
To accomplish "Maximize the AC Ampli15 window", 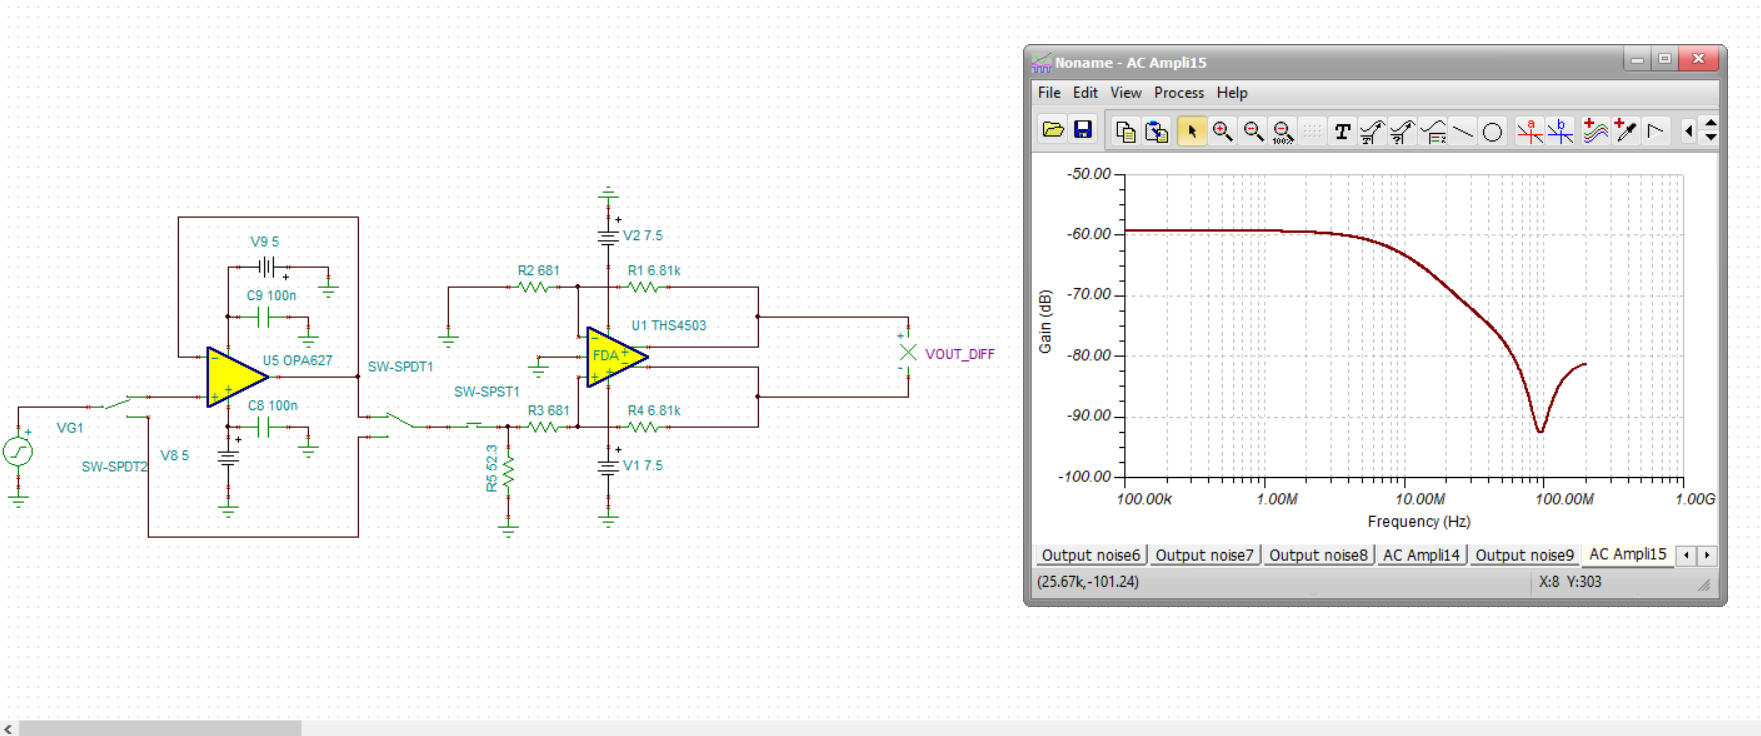I will tap(1665, 60).
